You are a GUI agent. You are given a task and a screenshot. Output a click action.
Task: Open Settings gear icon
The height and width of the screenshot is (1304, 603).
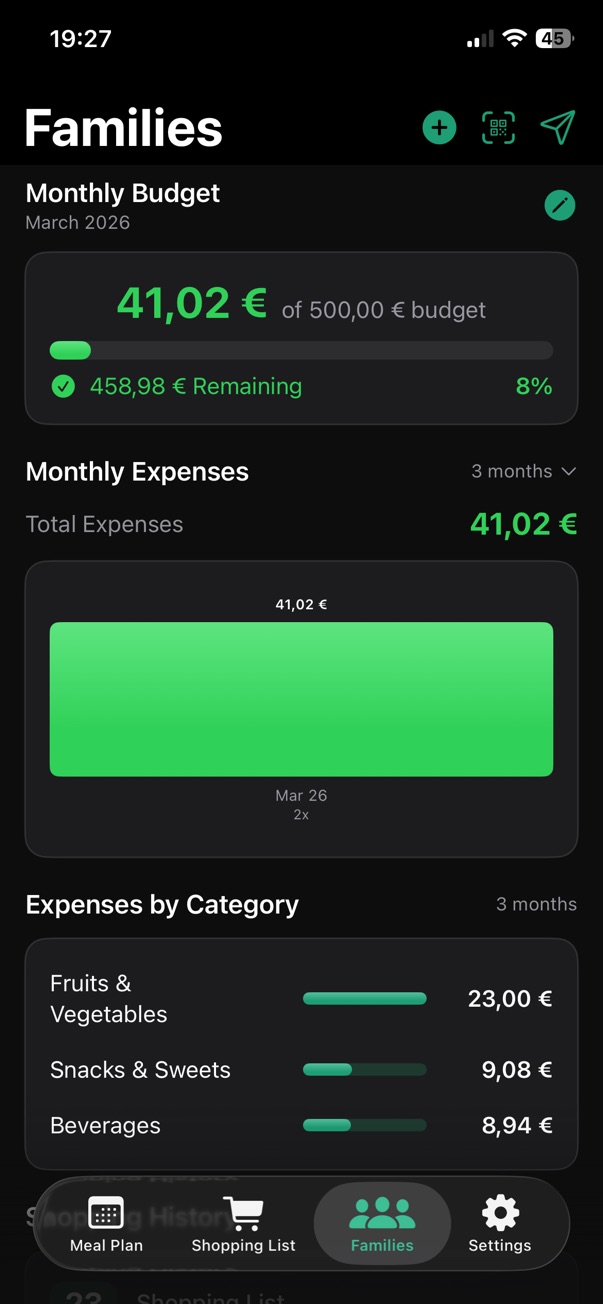coord(500,1213)
